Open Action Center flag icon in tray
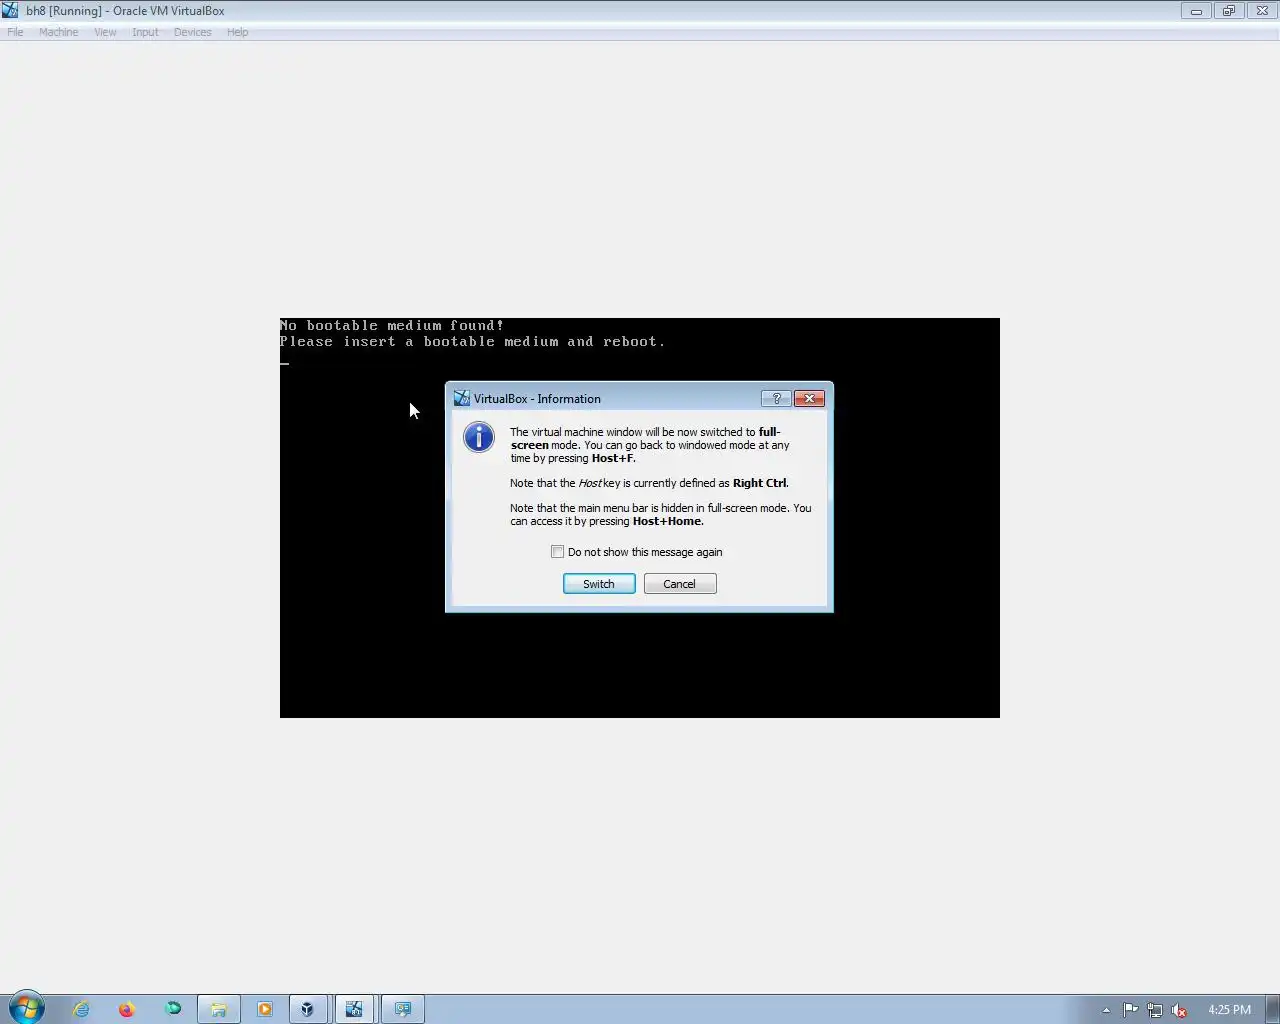Screen dimensions: 1280x1024 point(1130,1010)
